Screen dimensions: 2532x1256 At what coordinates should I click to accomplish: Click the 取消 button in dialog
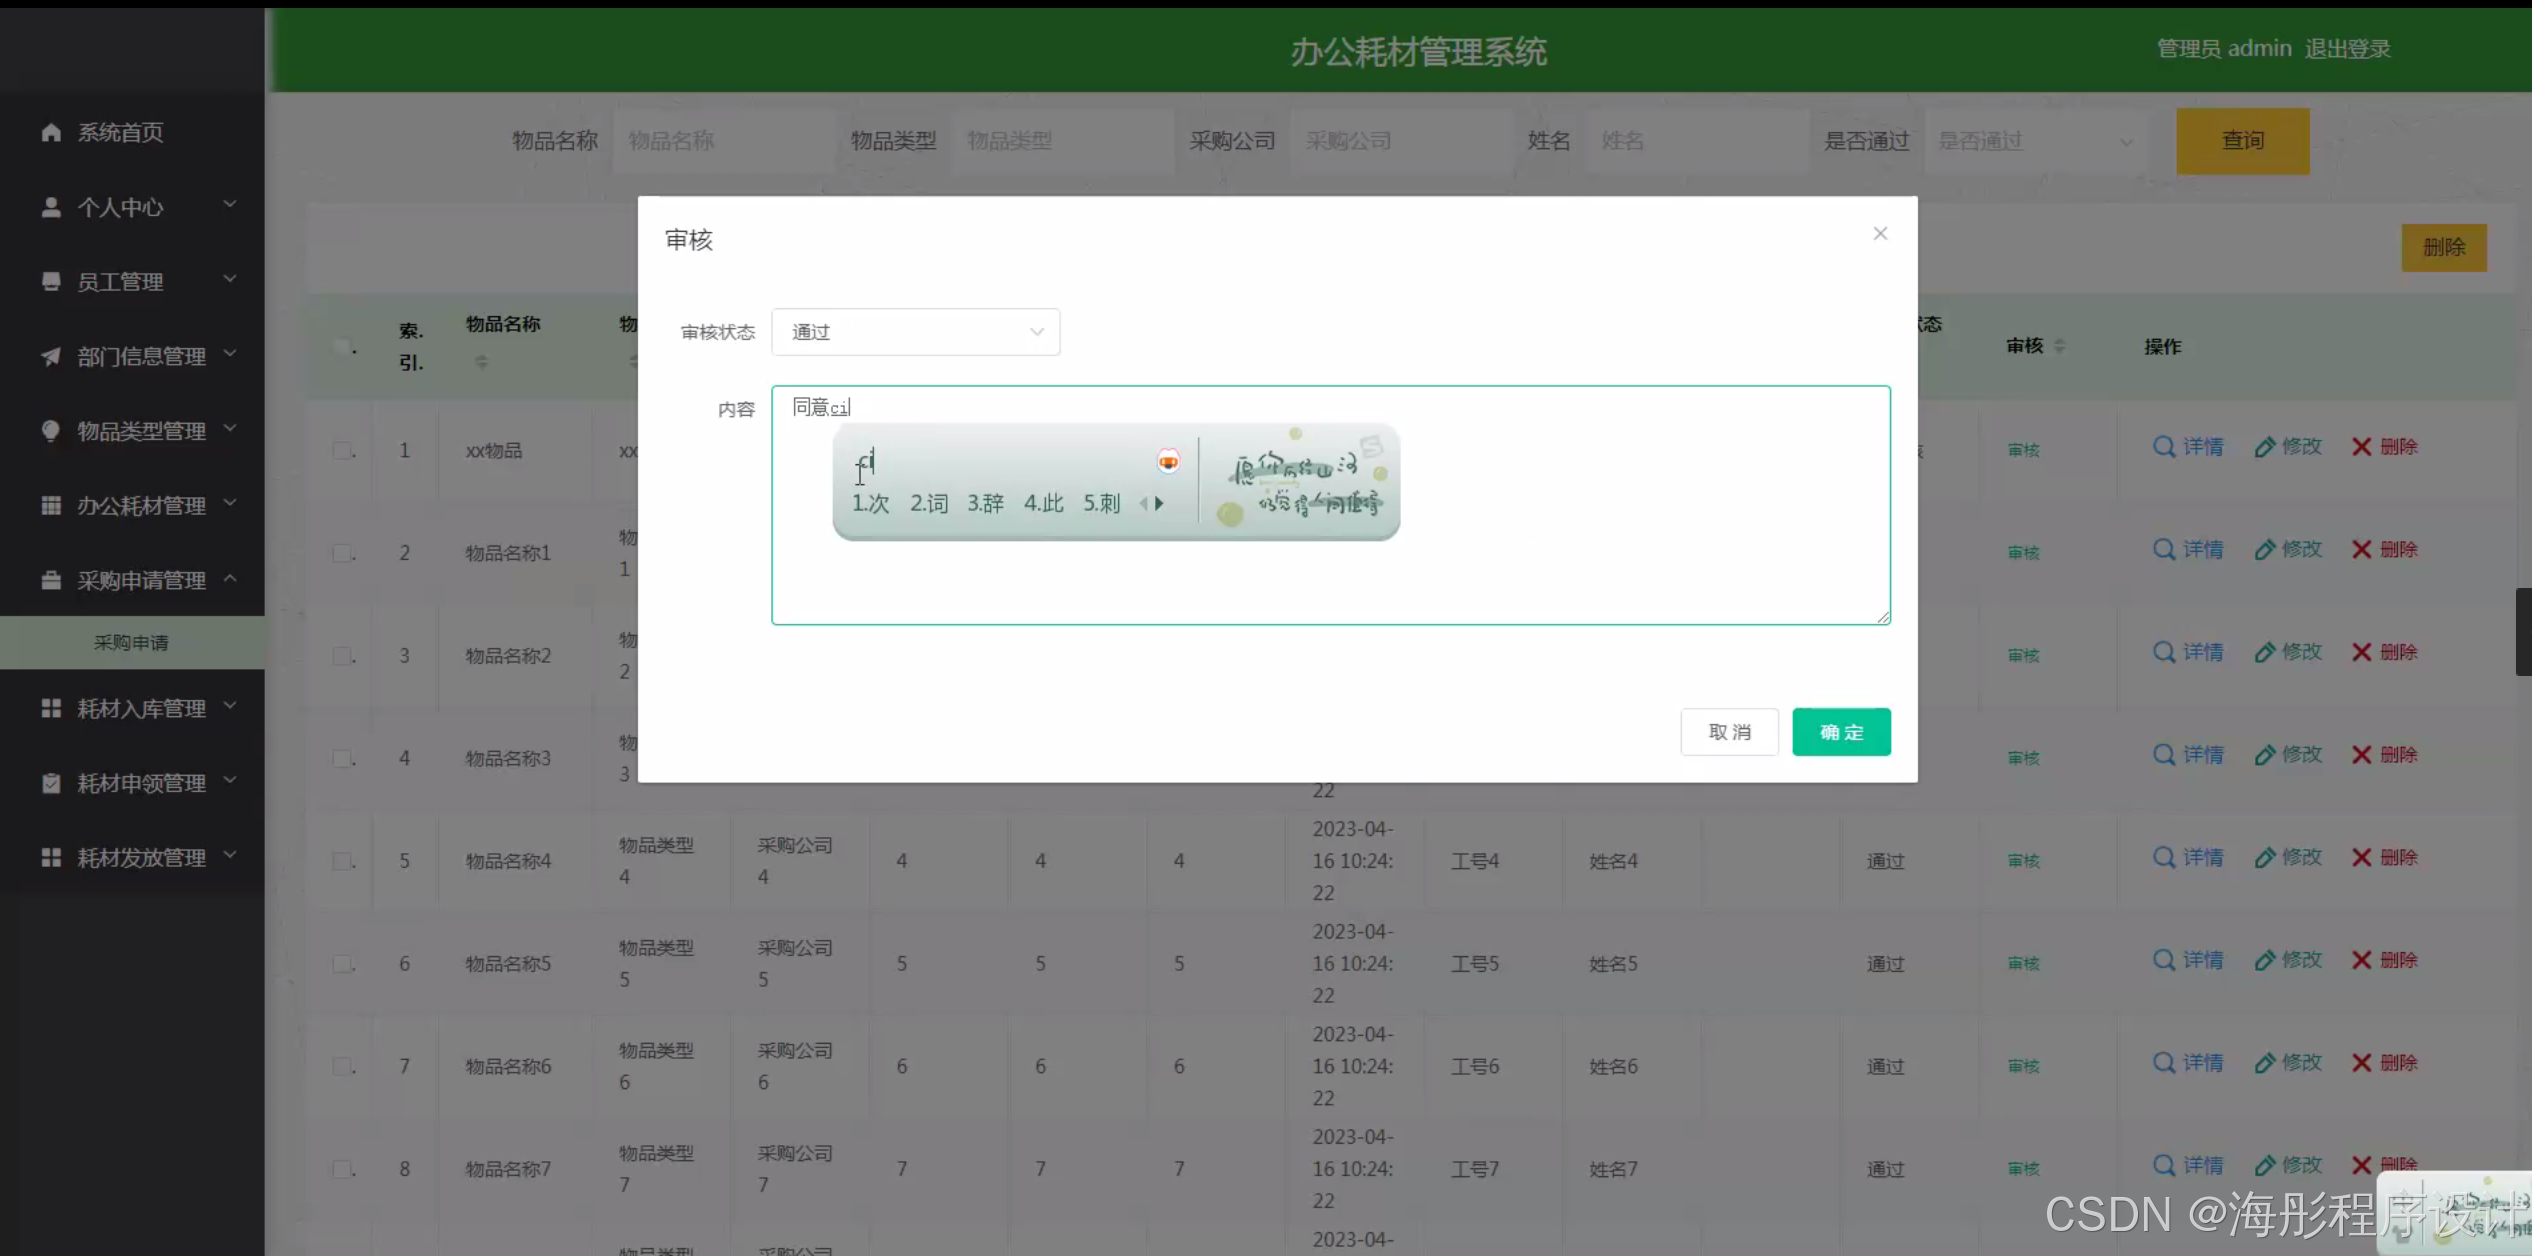click(1729, 732)
